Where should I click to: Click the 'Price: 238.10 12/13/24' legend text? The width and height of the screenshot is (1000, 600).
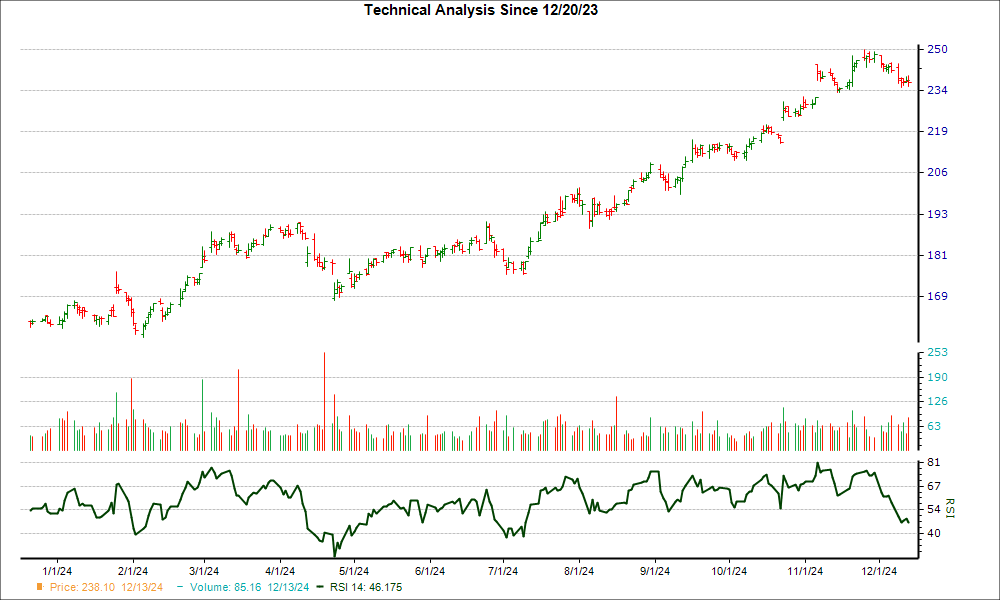pyautogui.click(x=107, y=587)
